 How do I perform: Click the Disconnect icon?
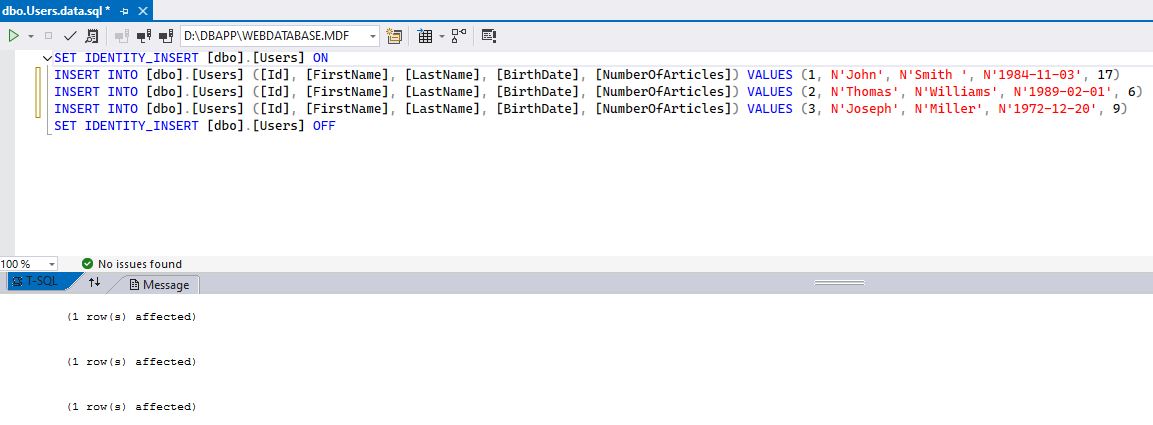[144, 35]
